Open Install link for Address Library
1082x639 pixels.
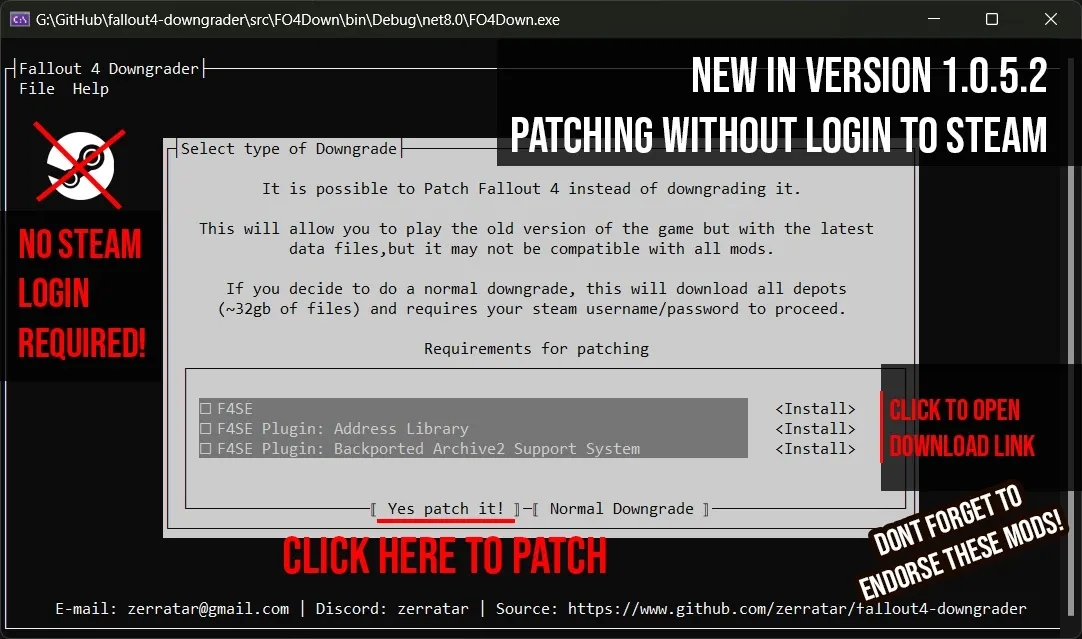tap(815, 429)
